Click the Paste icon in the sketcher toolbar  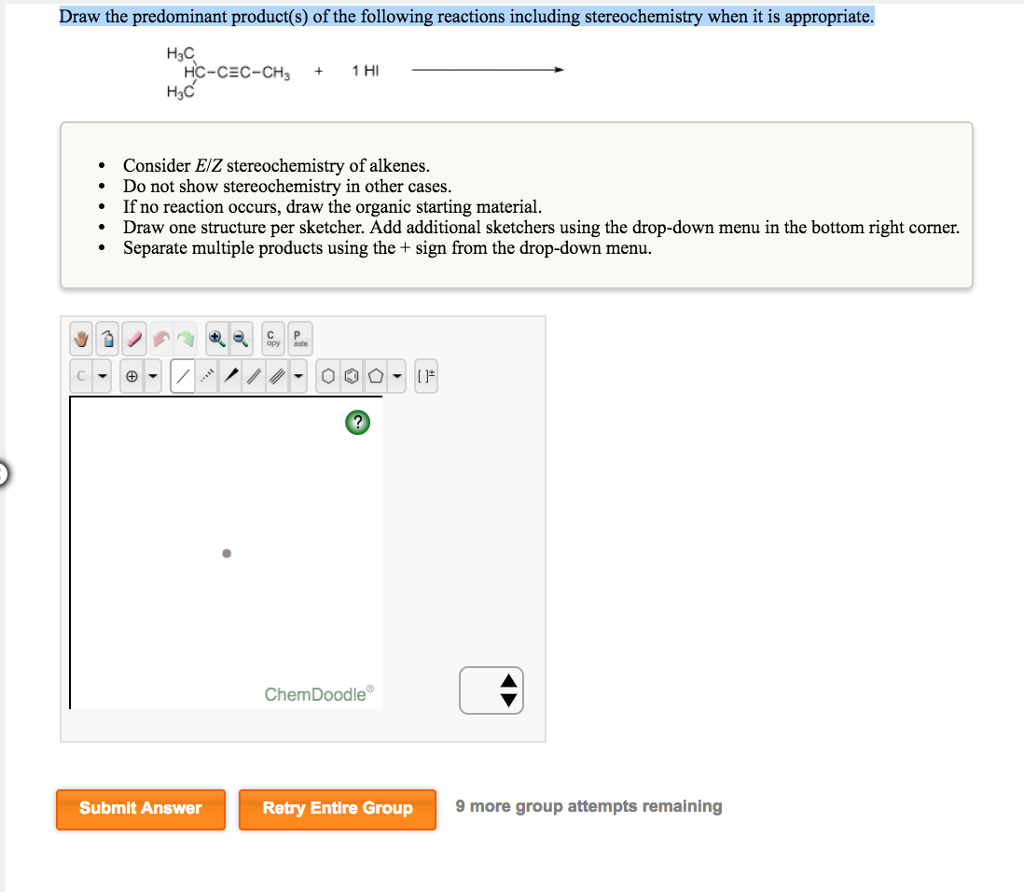click(x=298, y=338)
